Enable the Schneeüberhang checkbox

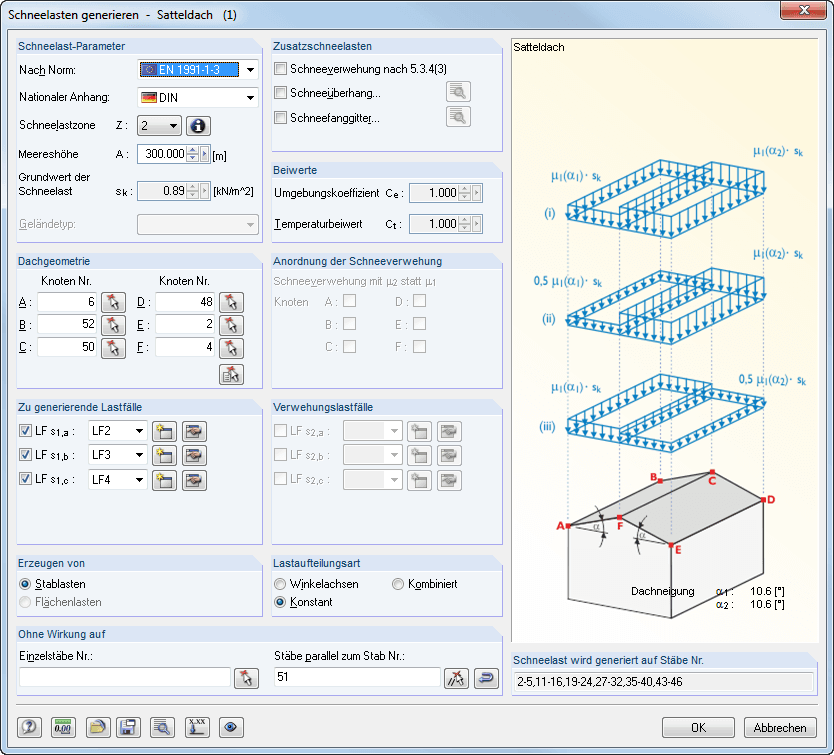(280, 93)
